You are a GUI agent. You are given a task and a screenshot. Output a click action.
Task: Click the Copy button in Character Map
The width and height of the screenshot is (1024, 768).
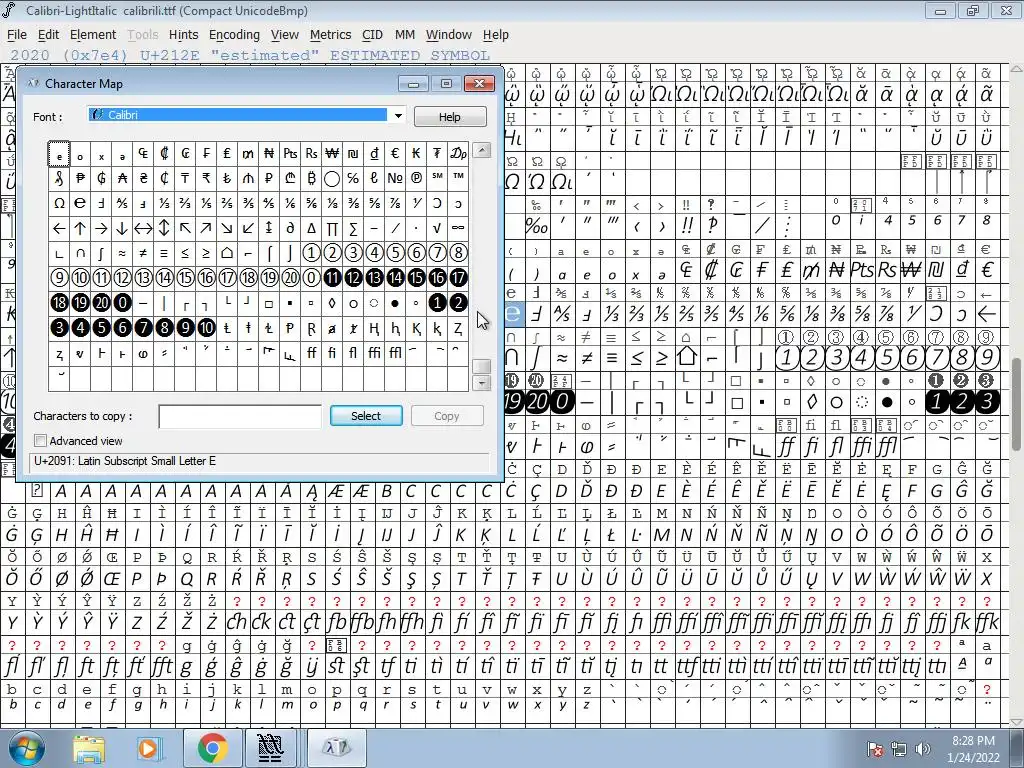tap(447, 416)
